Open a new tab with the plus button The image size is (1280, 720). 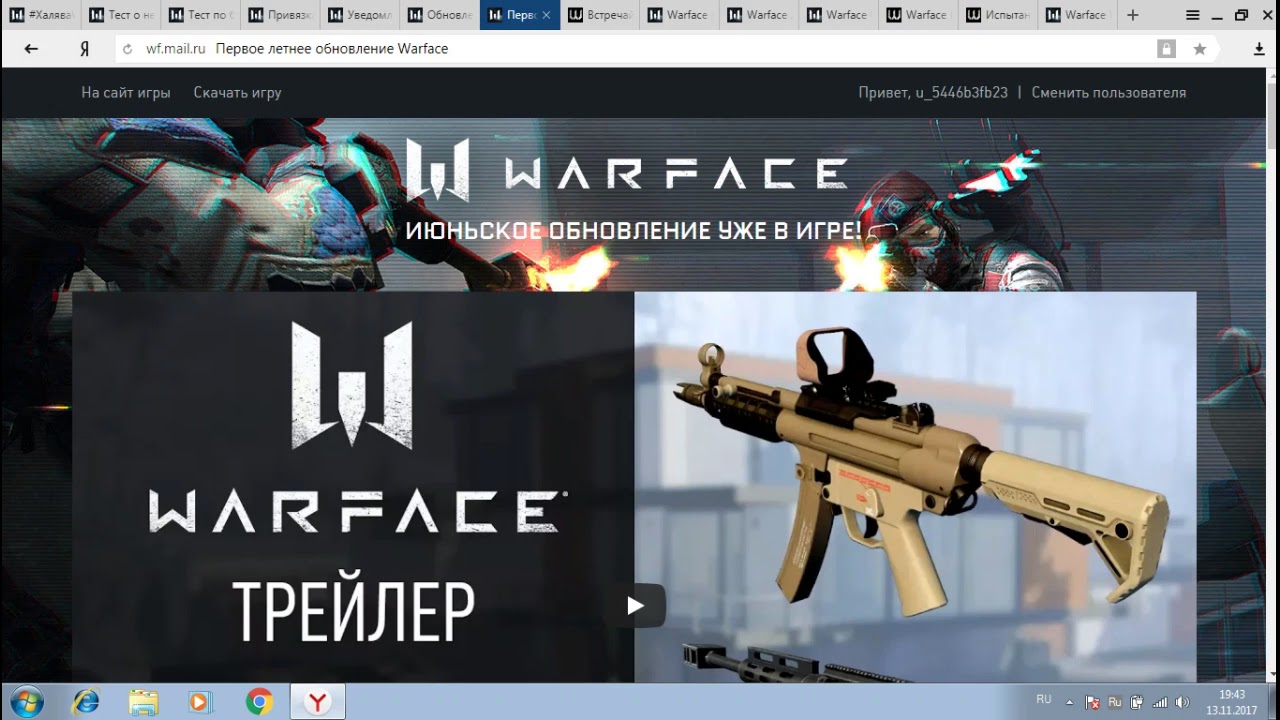pos(1132,15)
